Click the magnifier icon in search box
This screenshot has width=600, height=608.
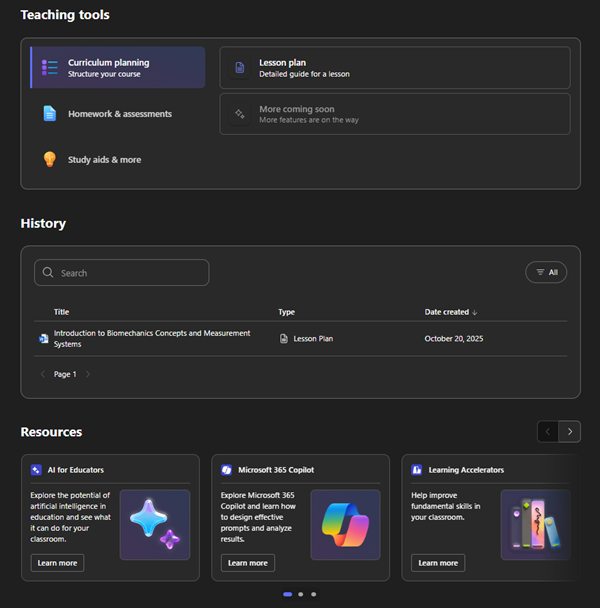tap(48, 273)
